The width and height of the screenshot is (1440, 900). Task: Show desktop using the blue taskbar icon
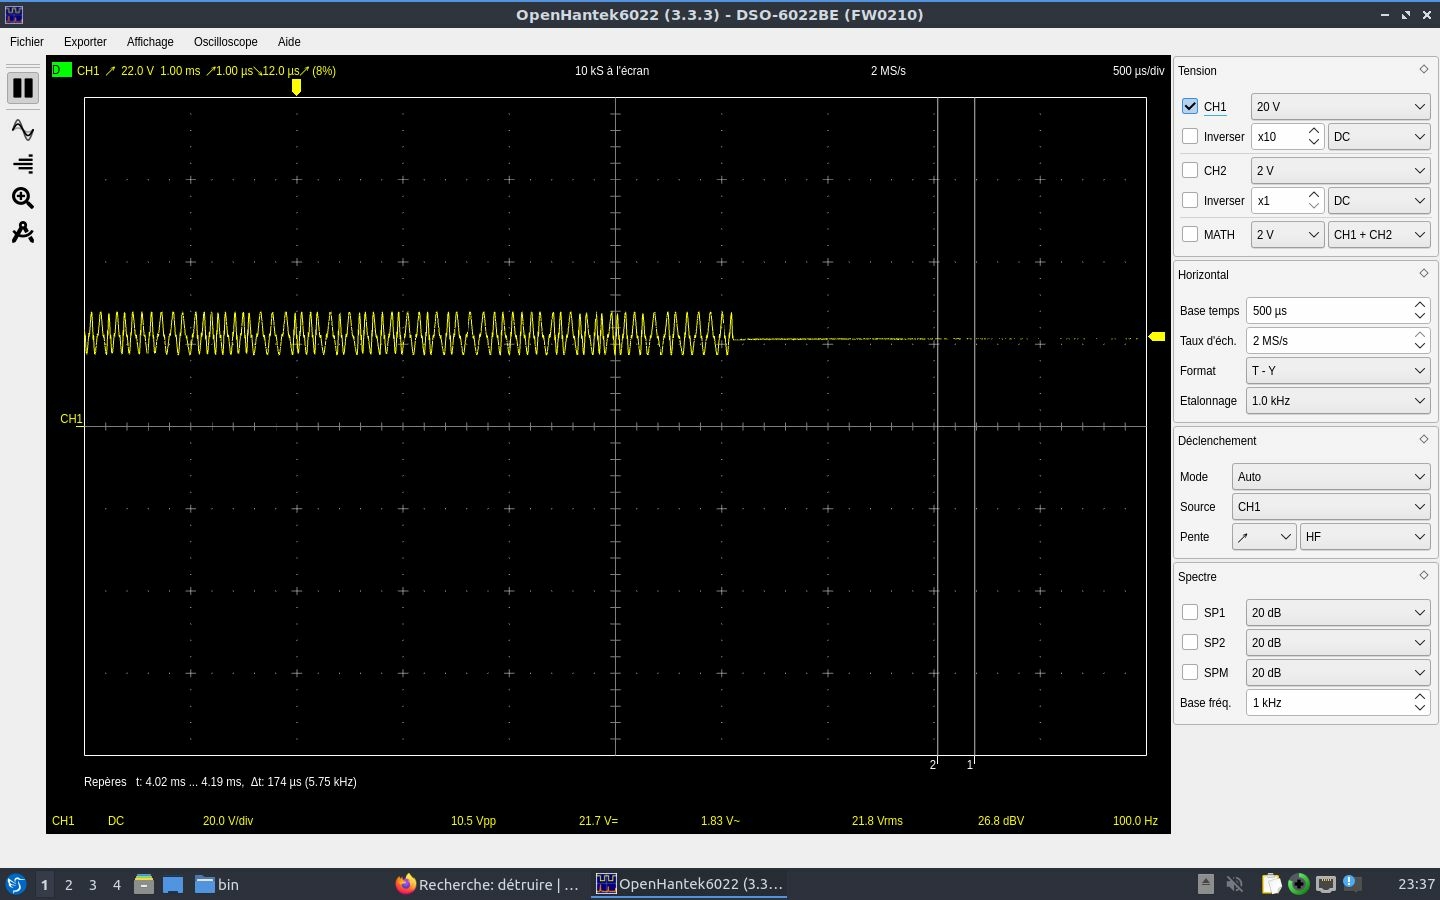[173, 884]
